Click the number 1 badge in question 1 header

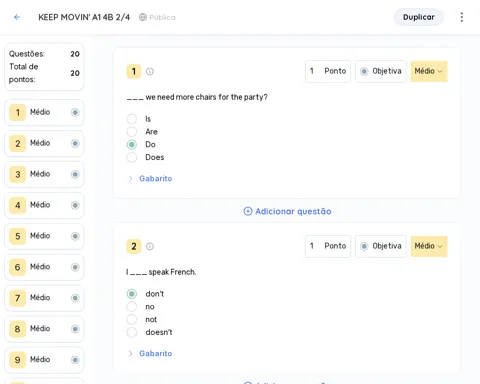point(134,71)
